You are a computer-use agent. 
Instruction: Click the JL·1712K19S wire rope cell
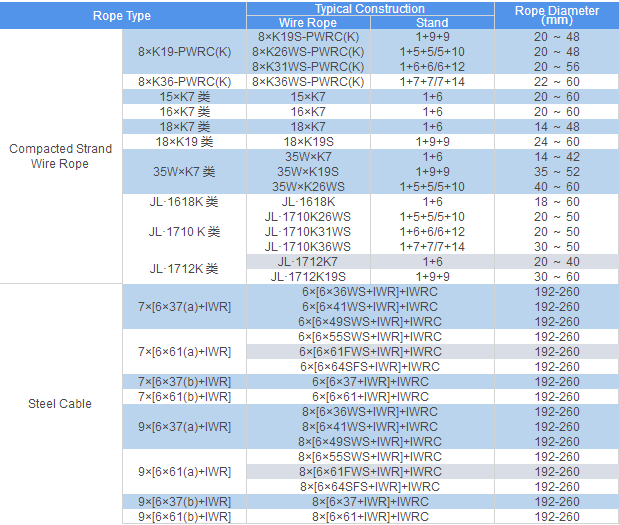pos(308,277)
